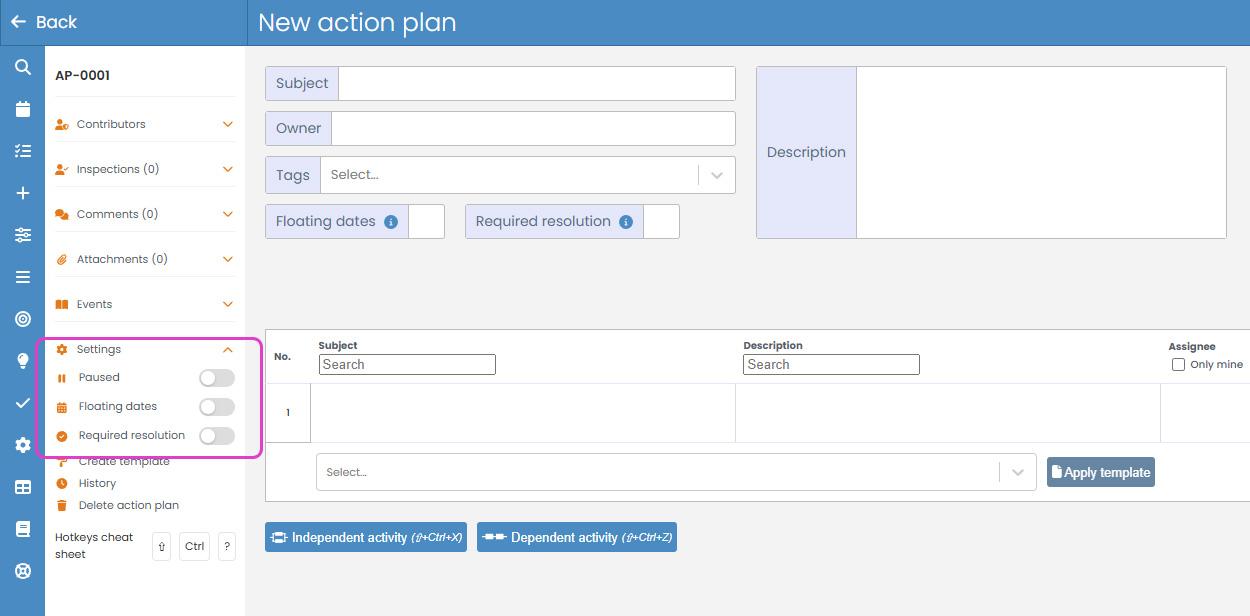
Task: Click the shift arrow hotkey button
Action: point(162,546)
